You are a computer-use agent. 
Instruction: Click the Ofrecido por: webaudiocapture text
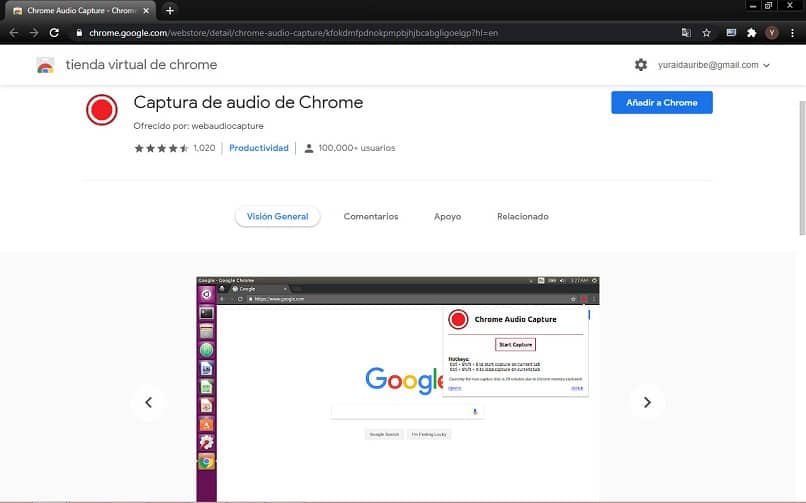pyautogui.click(x=198, y=126)
